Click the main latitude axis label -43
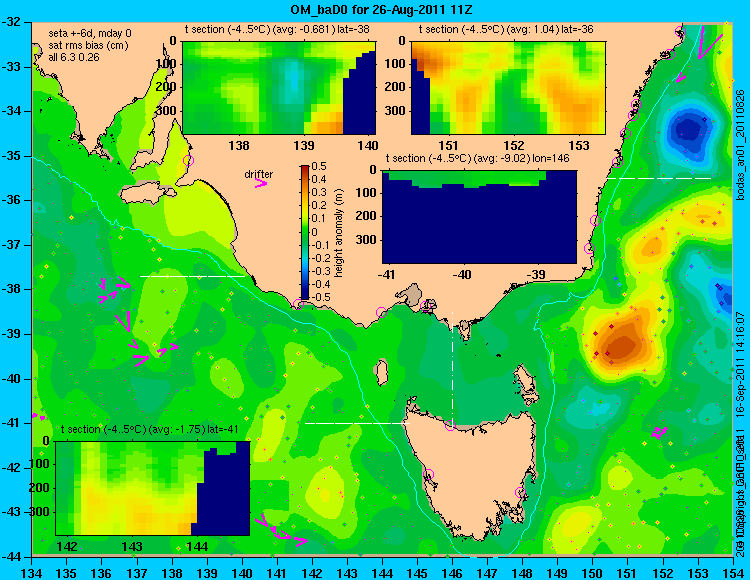The width and height of the screenshot is (750, 580). click(12, 512)
